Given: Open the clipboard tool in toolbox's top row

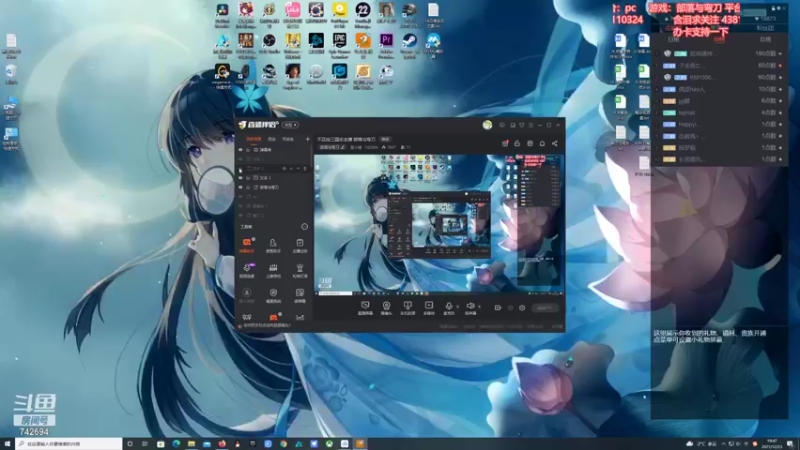Looking at the screenshot, I should [x=299, y=245].
